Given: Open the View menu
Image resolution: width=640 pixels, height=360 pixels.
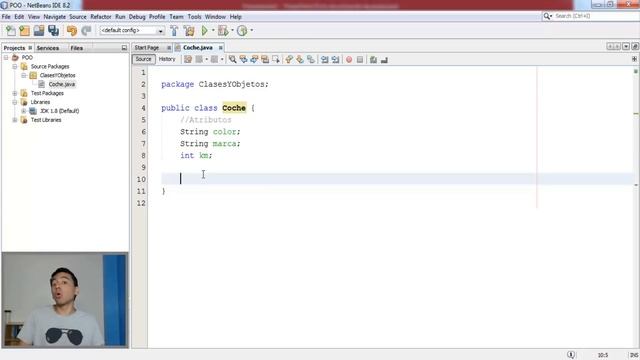Looking at the screenshot, I should click(x=34, y=17).
